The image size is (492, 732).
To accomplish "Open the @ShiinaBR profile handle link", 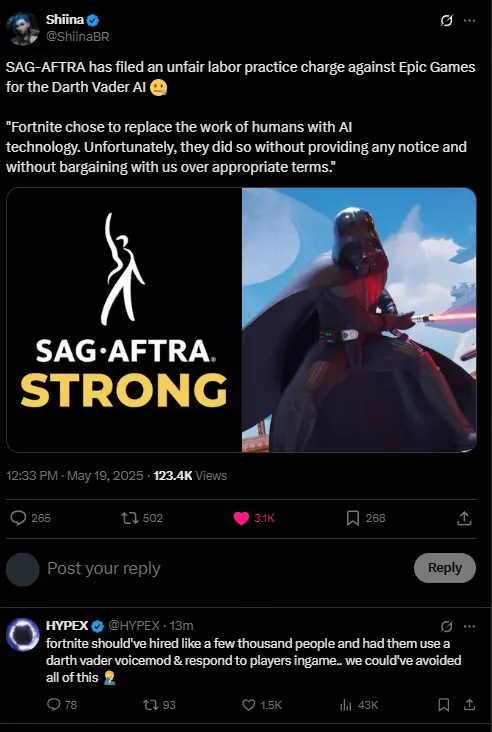I will coord(77,36).
